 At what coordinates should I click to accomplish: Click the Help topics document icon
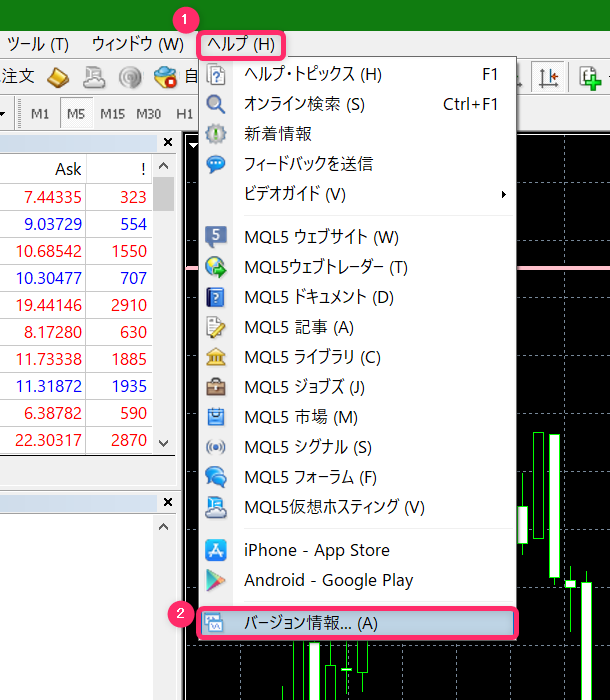216,74
